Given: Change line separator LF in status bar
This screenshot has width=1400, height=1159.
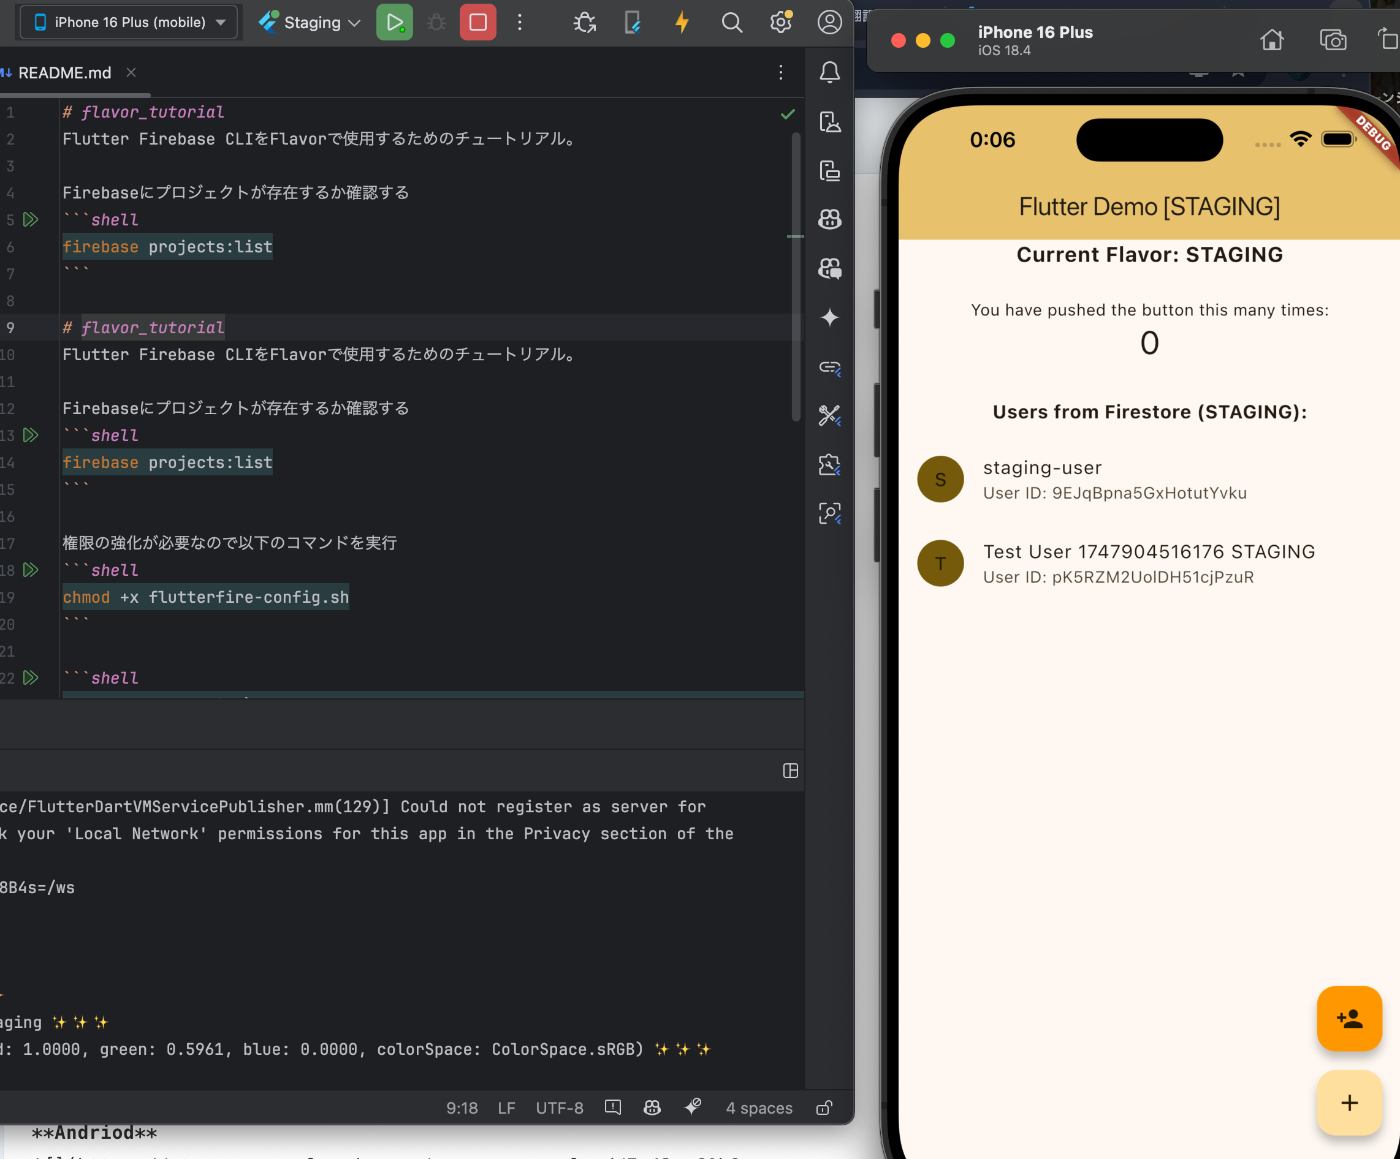Looking at the screenshot, I should coord(507,1108).
